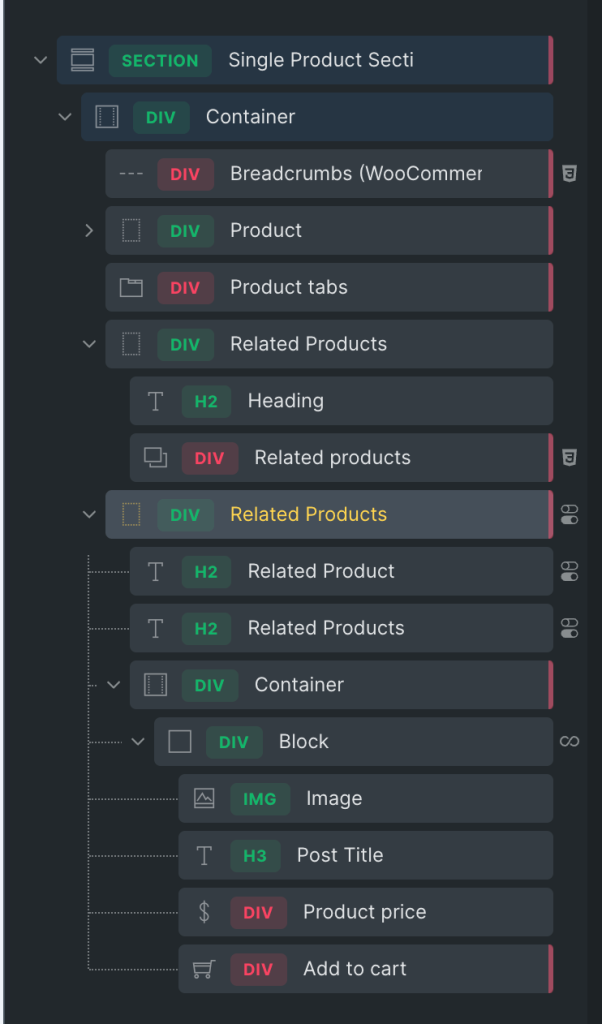This screenshot has height=1024, width=602.
Task: Select the Product tabs element
Action: tap(289, 288)
